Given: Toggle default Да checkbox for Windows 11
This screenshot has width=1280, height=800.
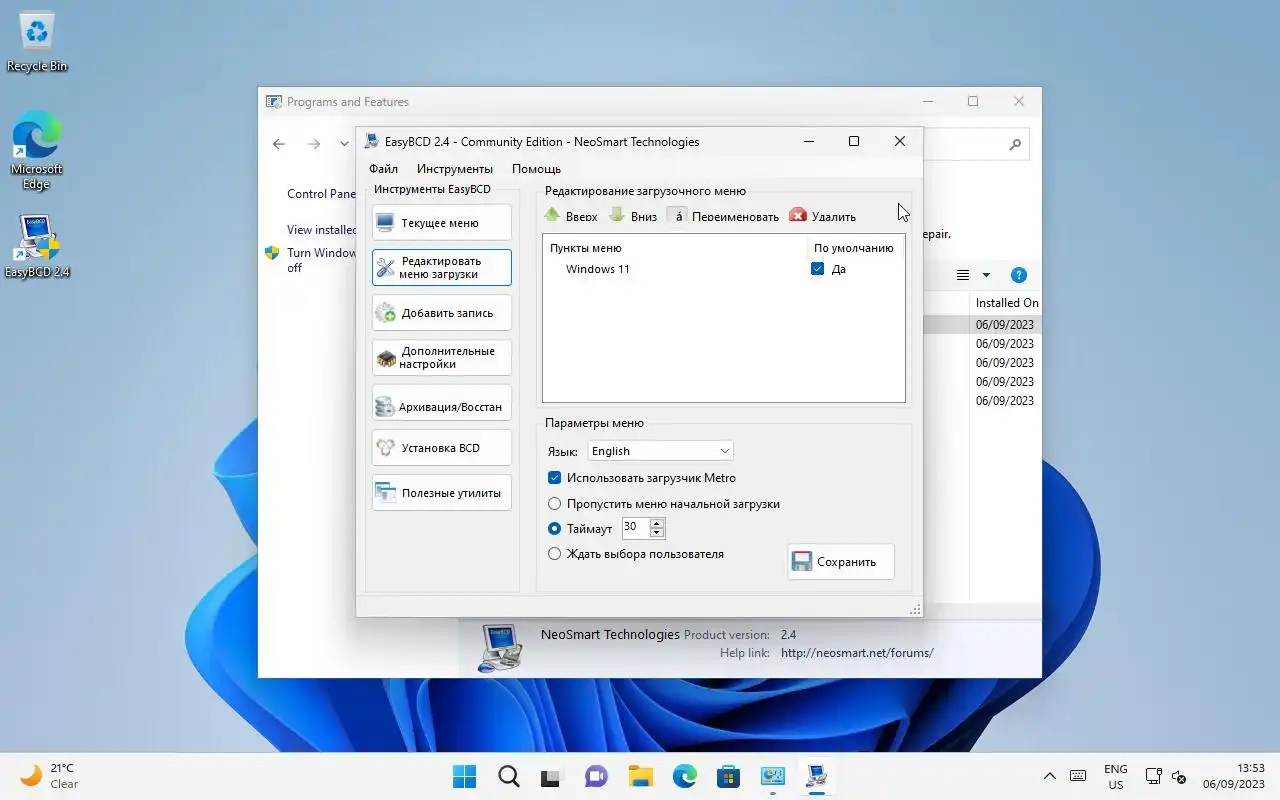Looking at the screenshot, I should coord(818,269).
